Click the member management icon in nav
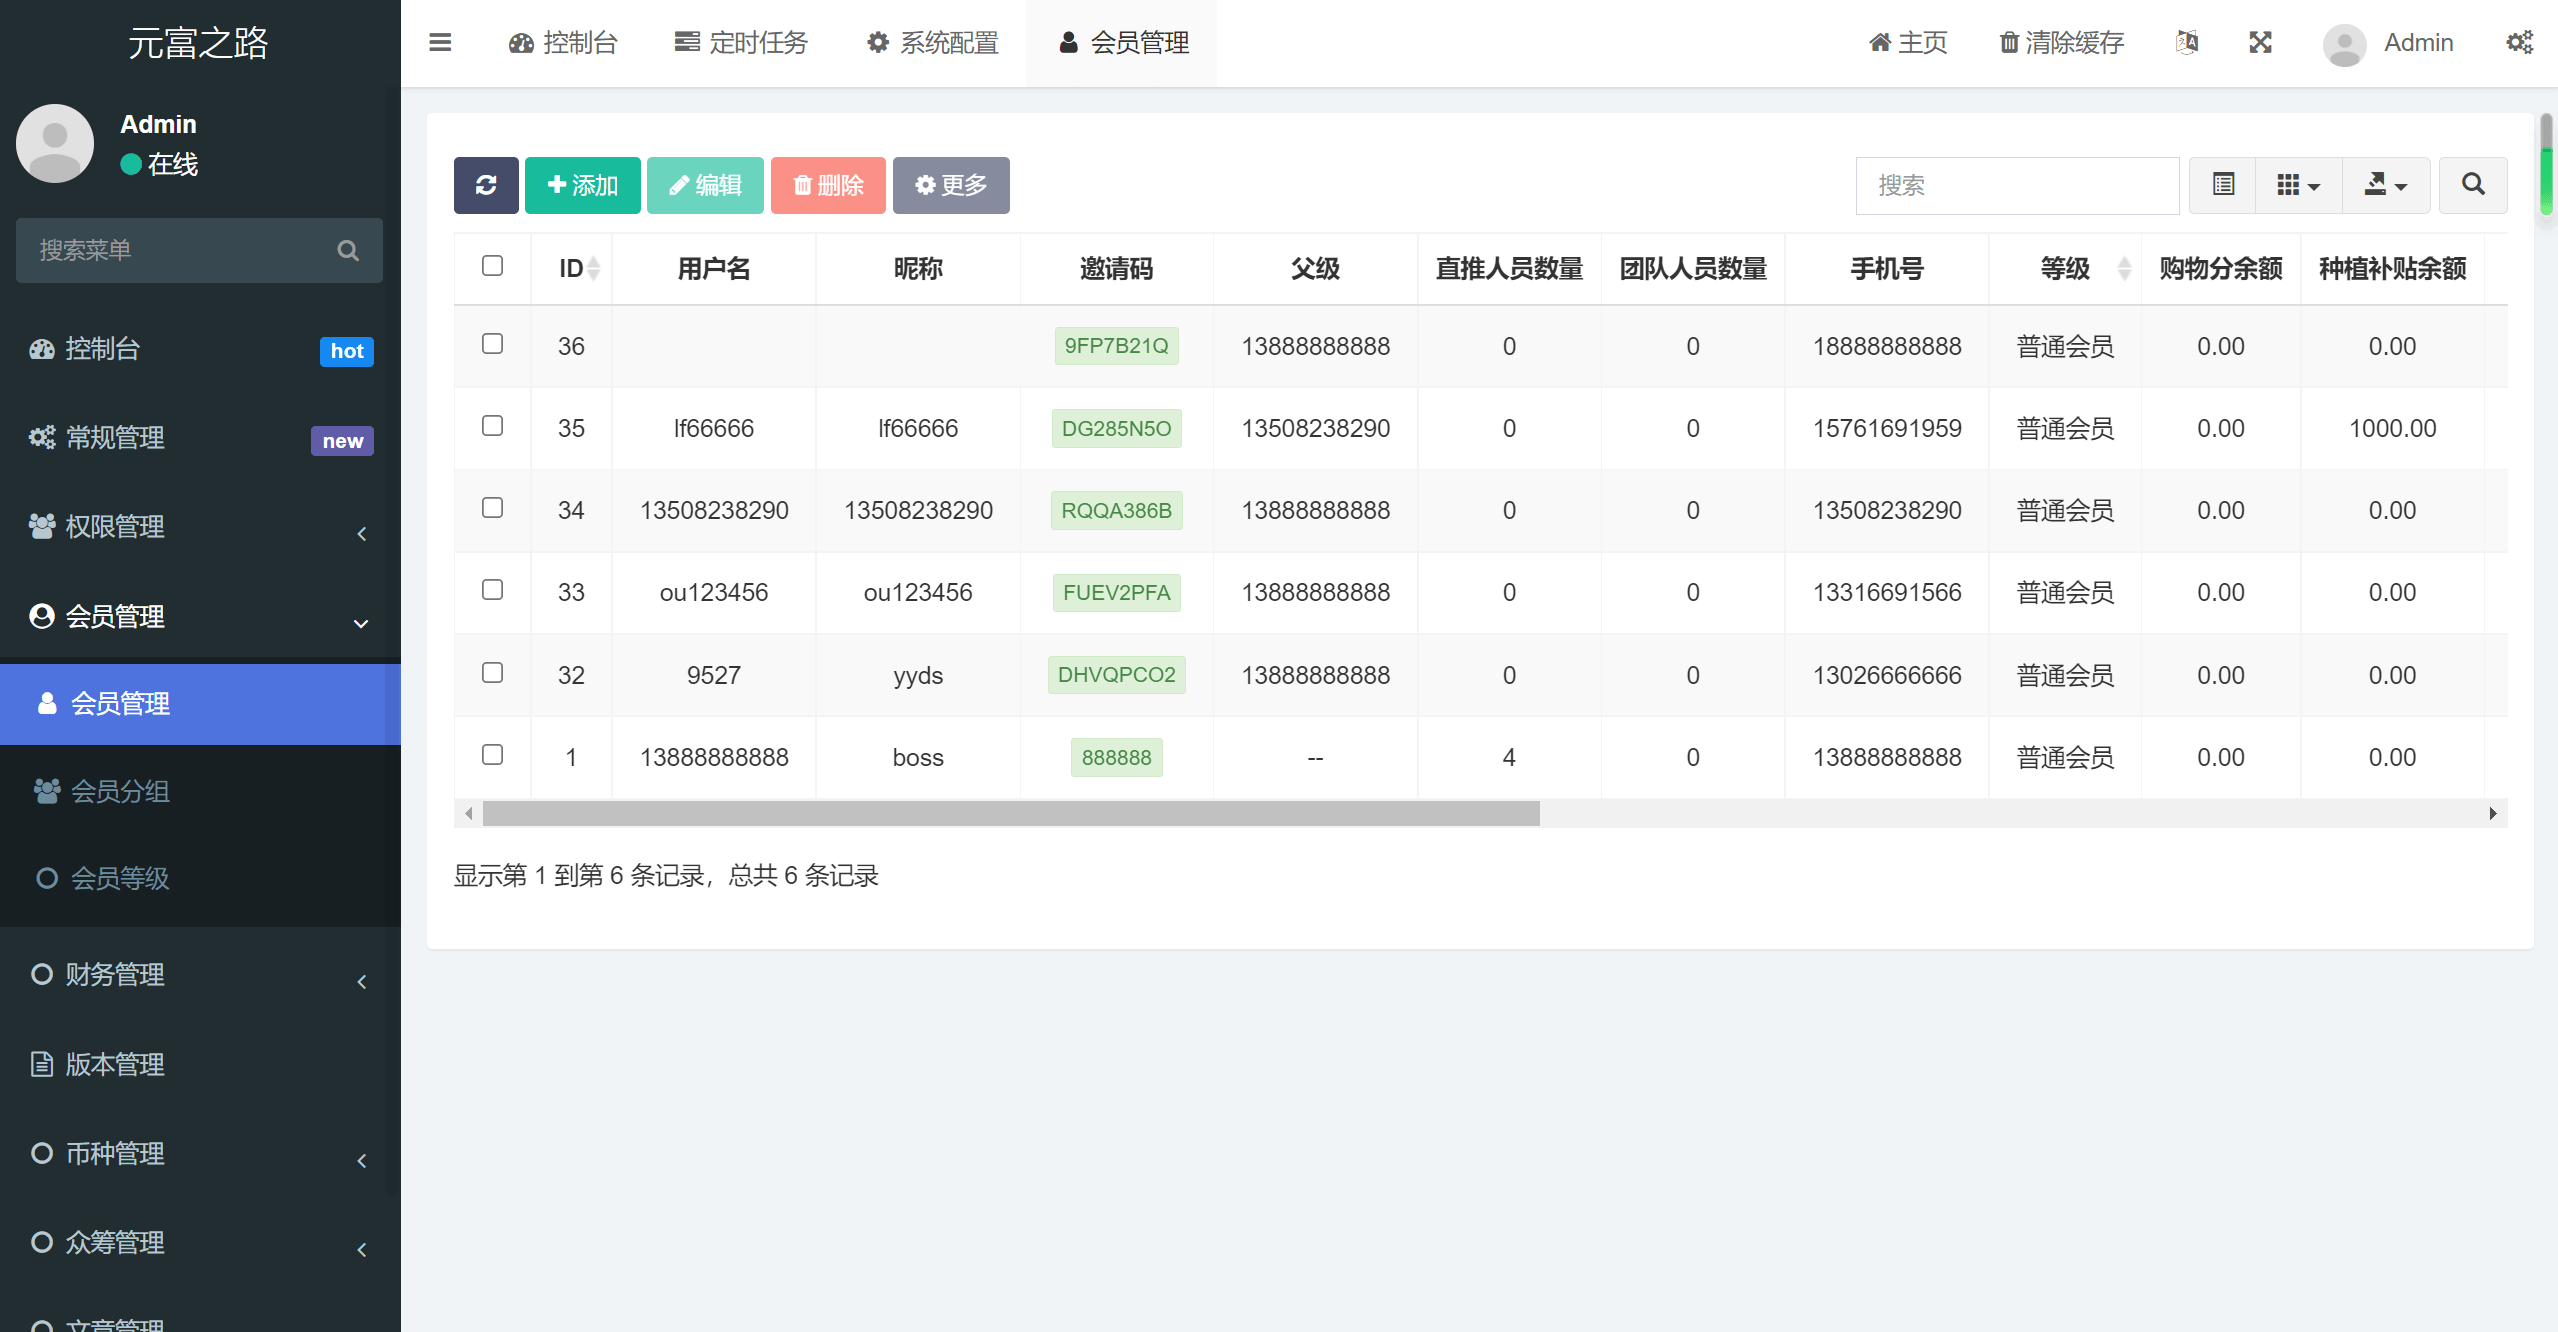Viewport: 2558px width, 1332px height. pyautogui.click(x=1064, y=42)
